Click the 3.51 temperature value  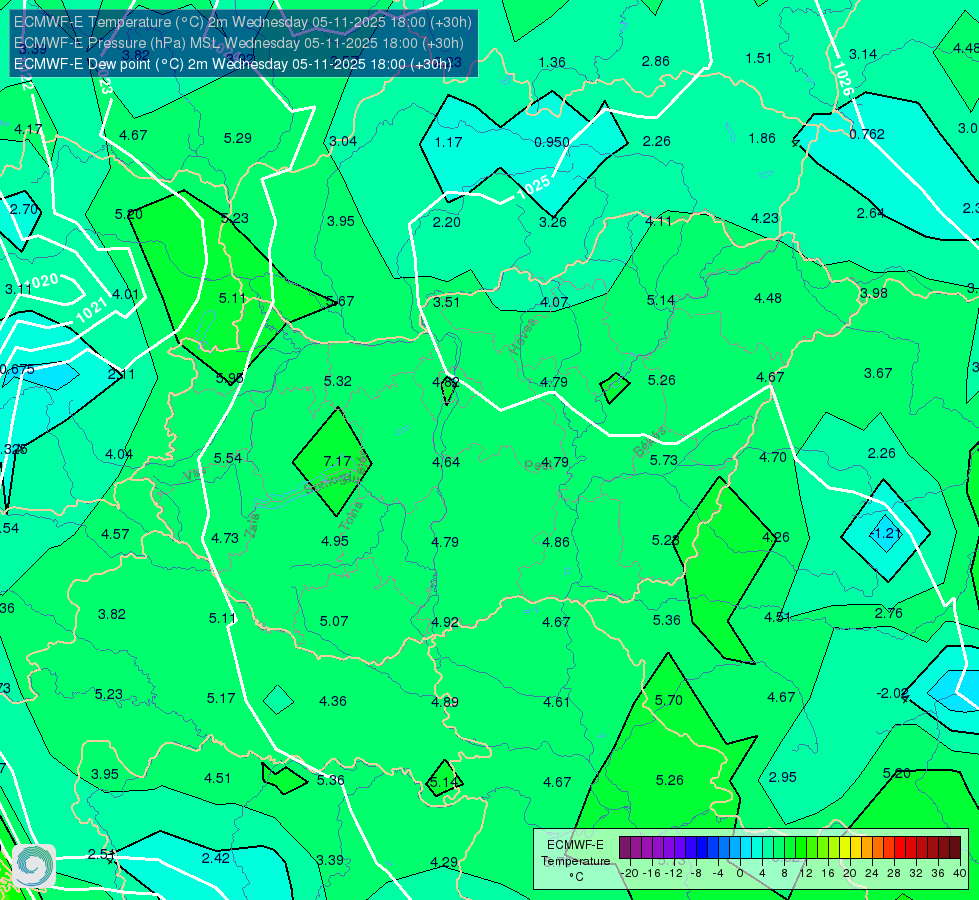[x=446, y=302]
